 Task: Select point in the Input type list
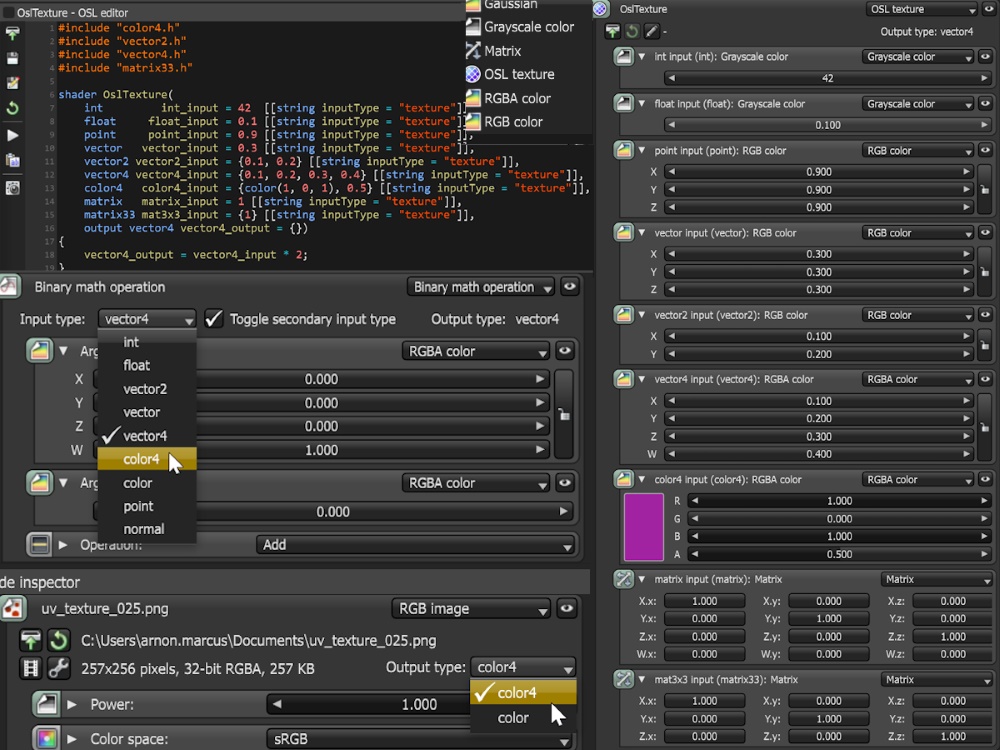[147, 506]
